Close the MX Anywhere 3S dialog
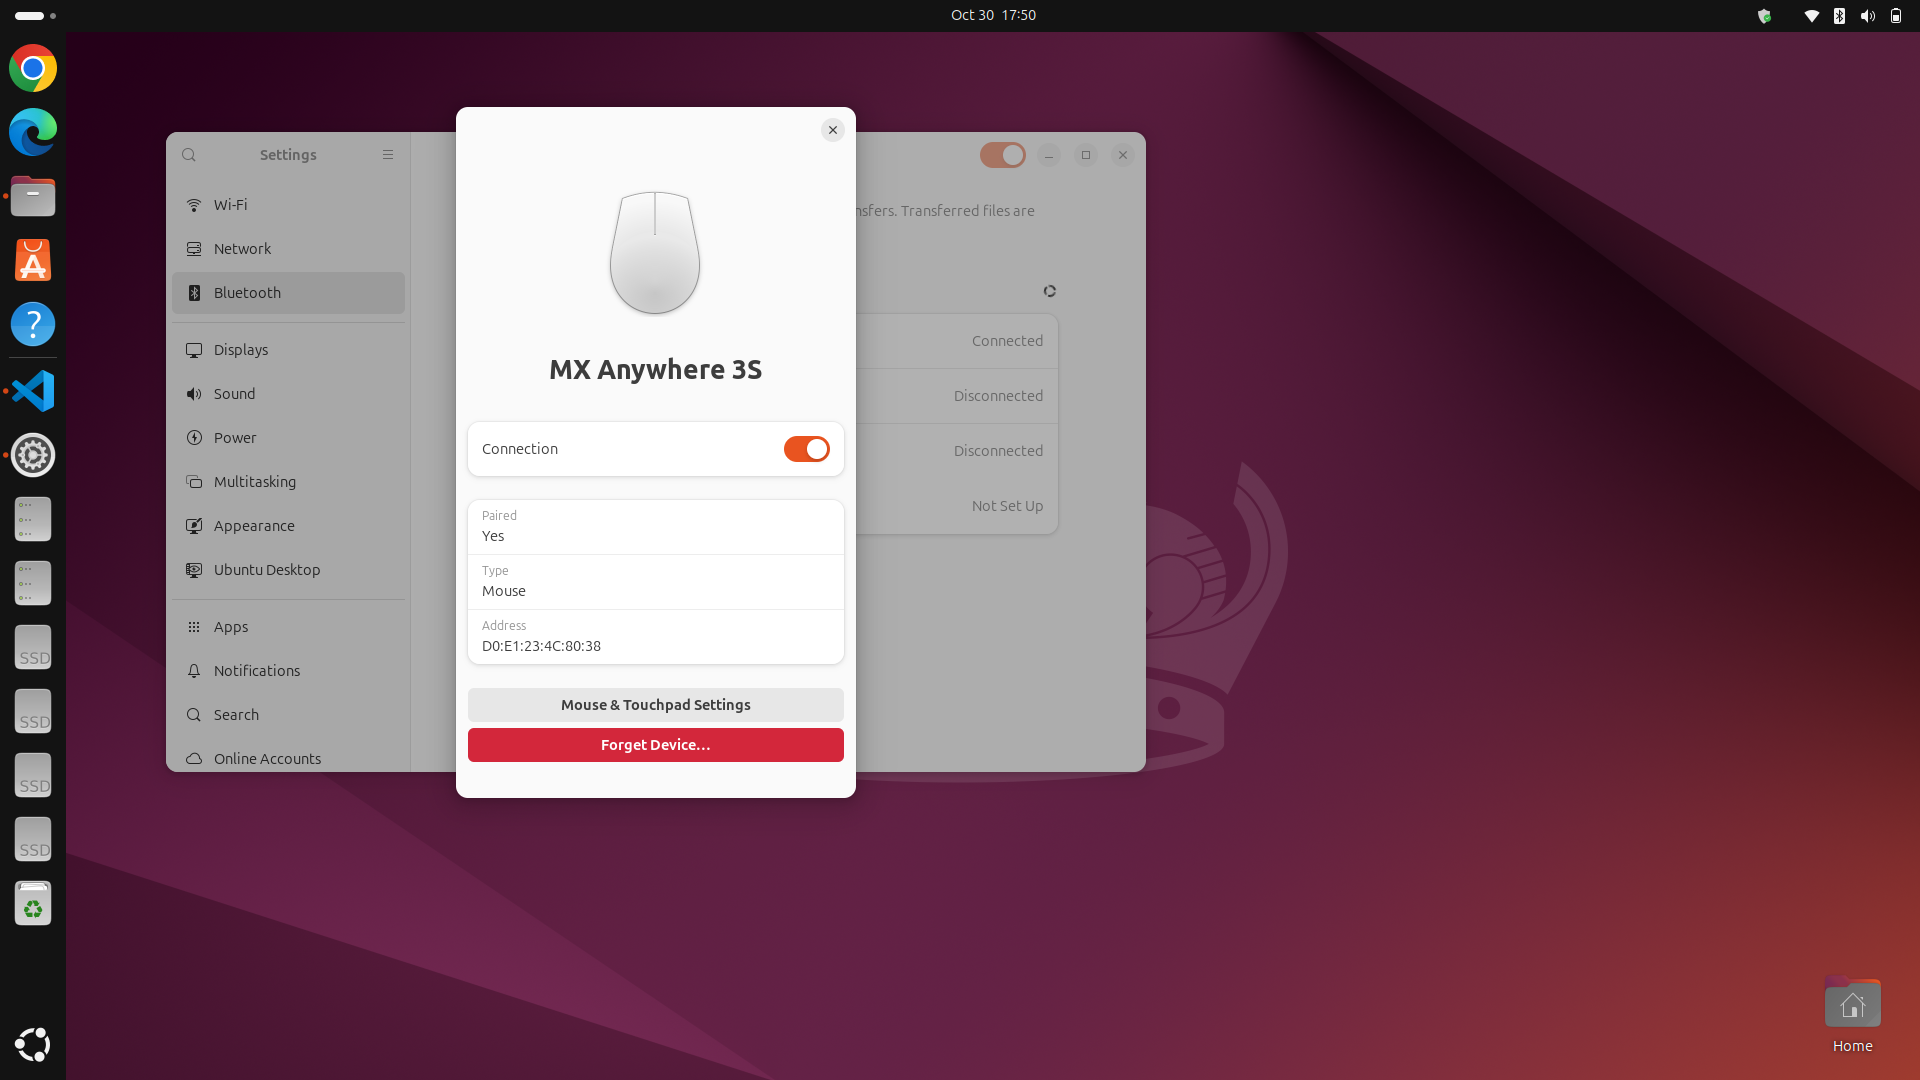This screenshot has height=1080, width=1920. pyautogui.click(x=832, y=130)
